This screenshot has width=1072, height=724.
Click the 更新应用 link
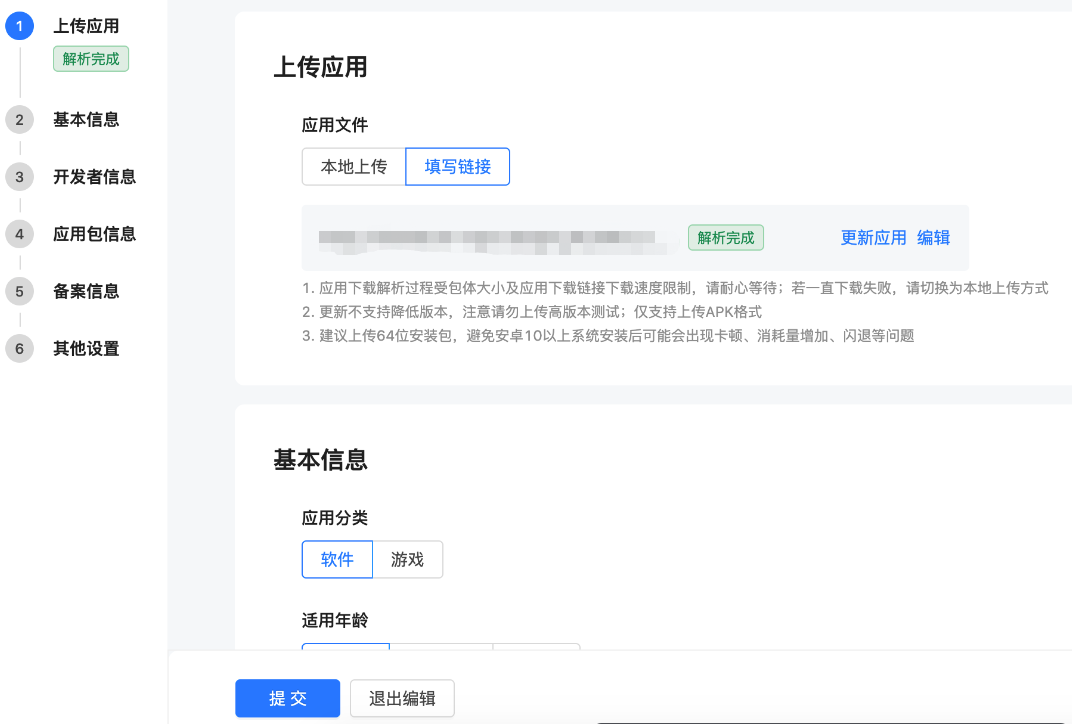coord(873,237)
